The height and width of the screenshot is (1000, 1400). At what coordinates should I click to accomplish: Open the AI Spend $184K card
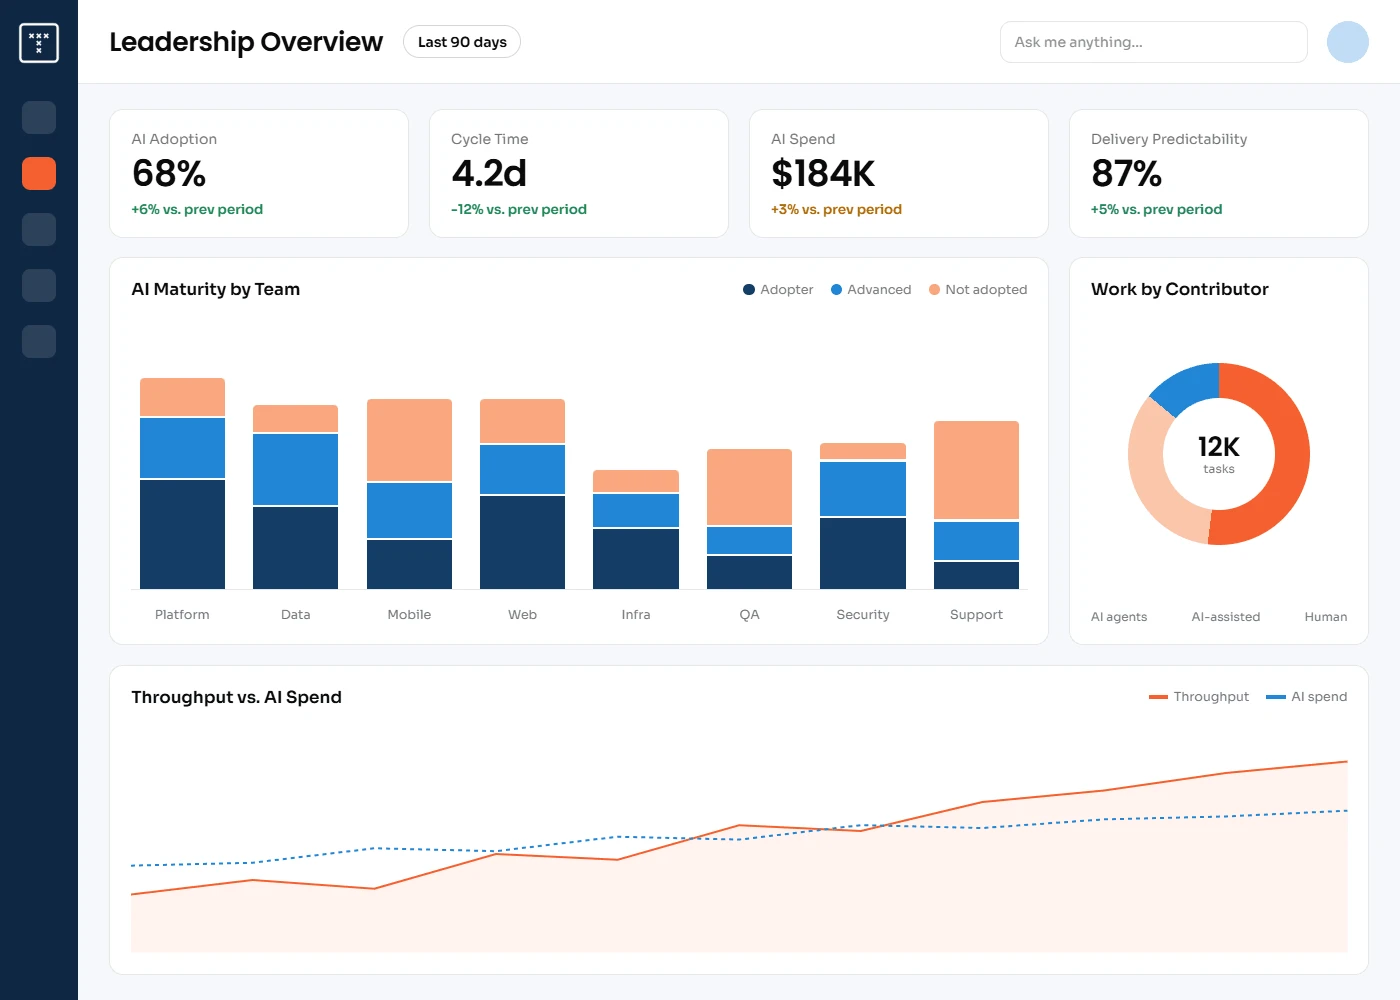tap(899, 173)
